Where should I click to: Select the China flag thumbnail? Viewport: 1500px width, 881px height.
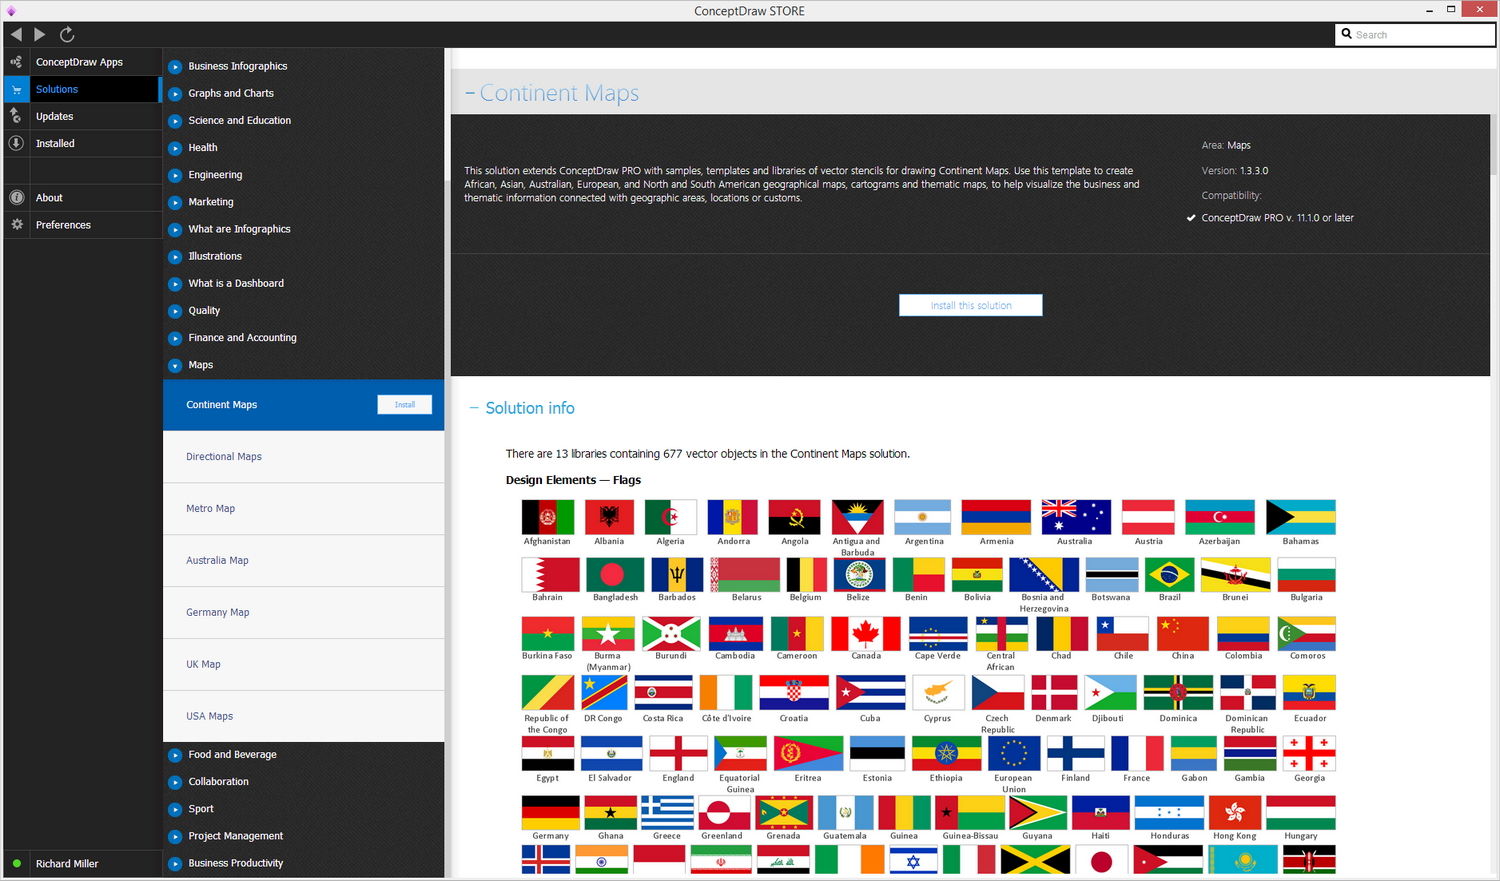click(1182, 633)
